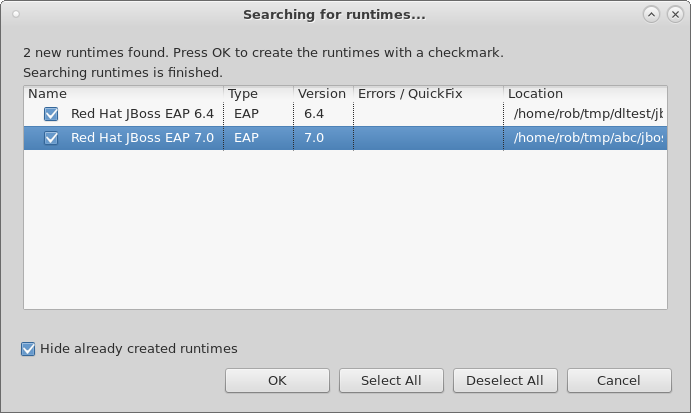Click the 6.4 version cell

[314, 114]
